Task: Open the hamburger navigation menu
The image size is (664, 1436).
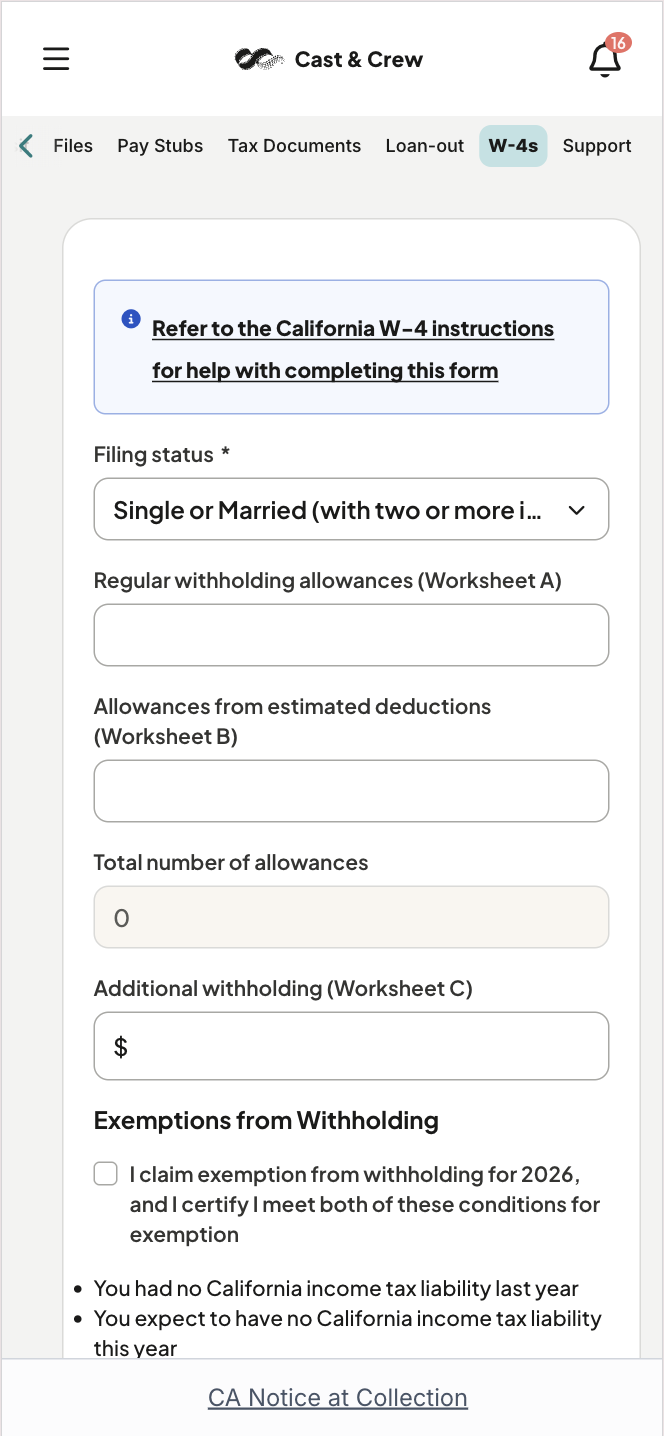Action: [56, 59]
